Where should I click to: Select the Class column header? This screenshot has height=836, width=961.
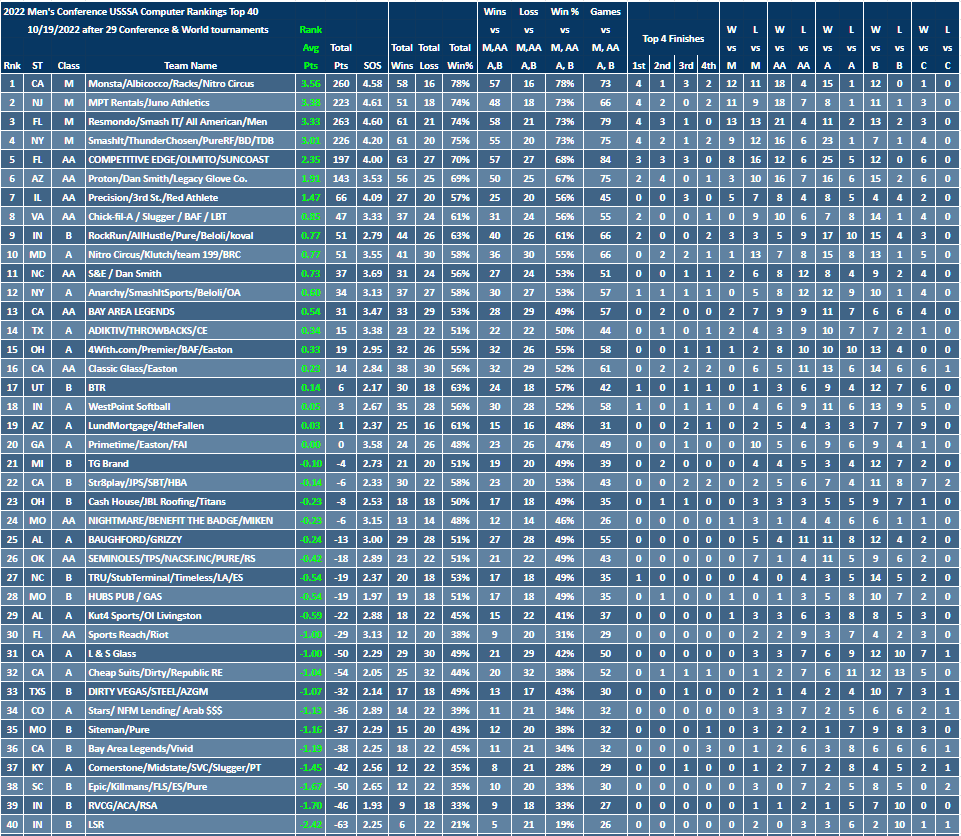69,66
